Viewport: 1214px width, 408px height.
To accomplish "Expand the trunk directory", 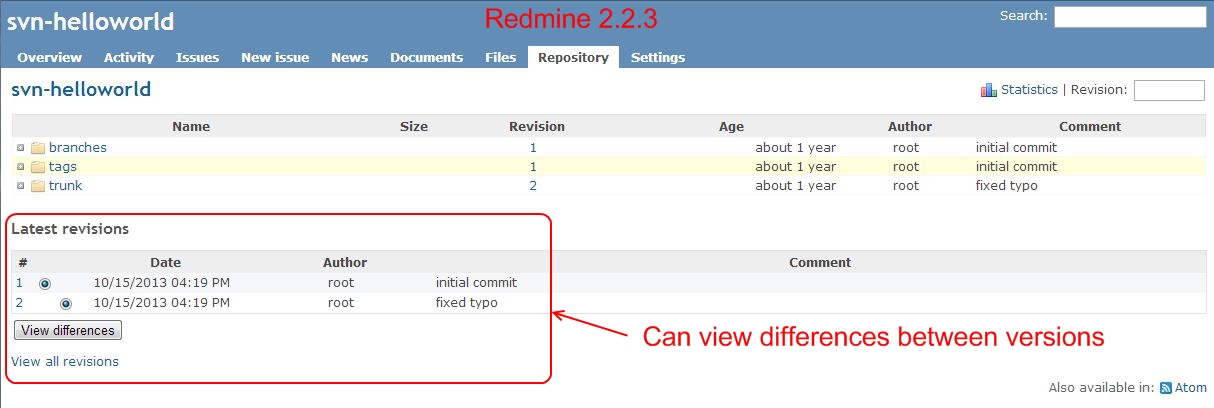I will (x=20, y=186).
